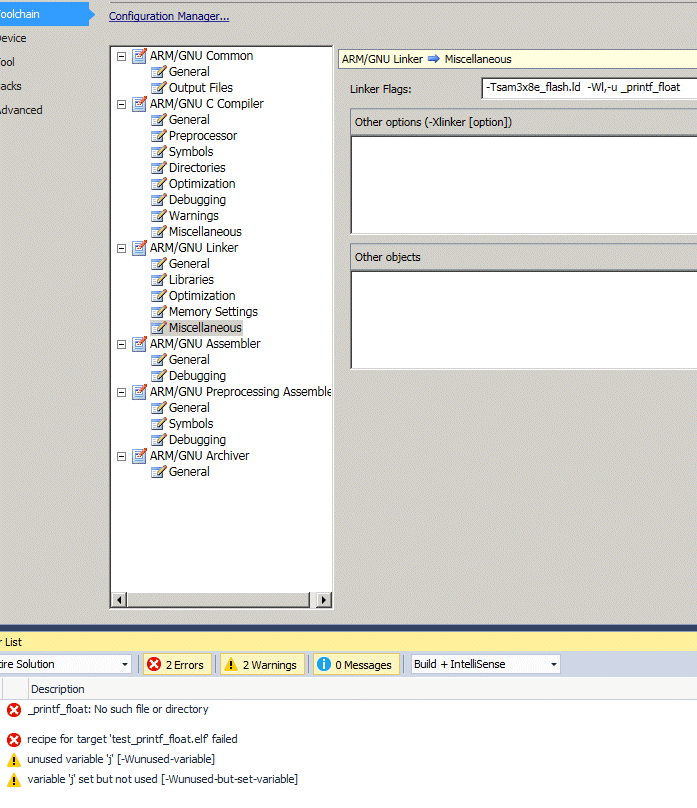697x808 pixels.
Task: Click the ARM/GNU C Compiler category icon
Action: tap(139, 104)
